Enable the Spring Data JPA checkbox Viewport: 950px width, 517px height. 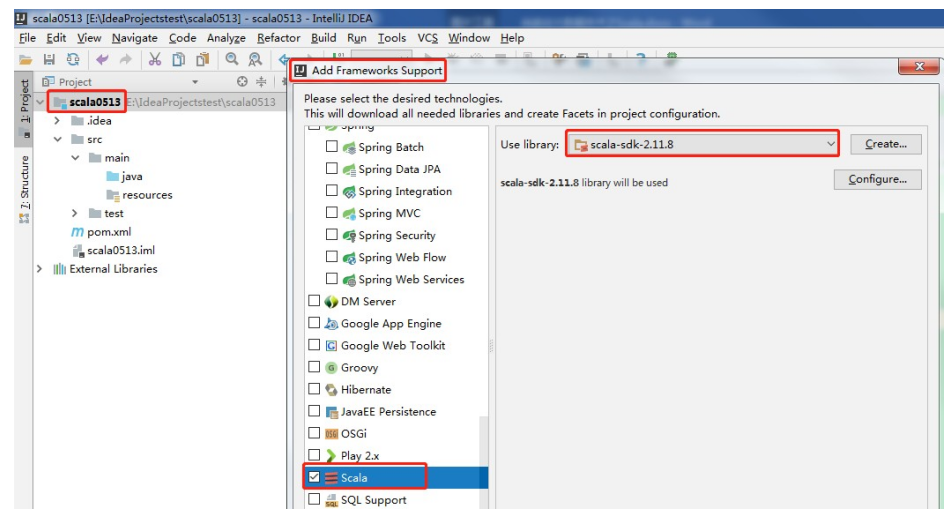point(331,168)
